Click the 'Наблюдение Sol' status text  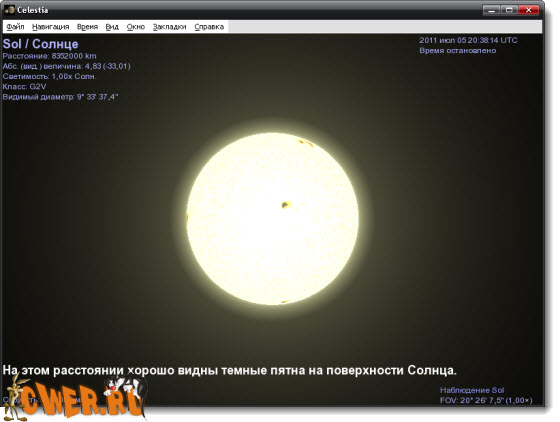point(472,390)
